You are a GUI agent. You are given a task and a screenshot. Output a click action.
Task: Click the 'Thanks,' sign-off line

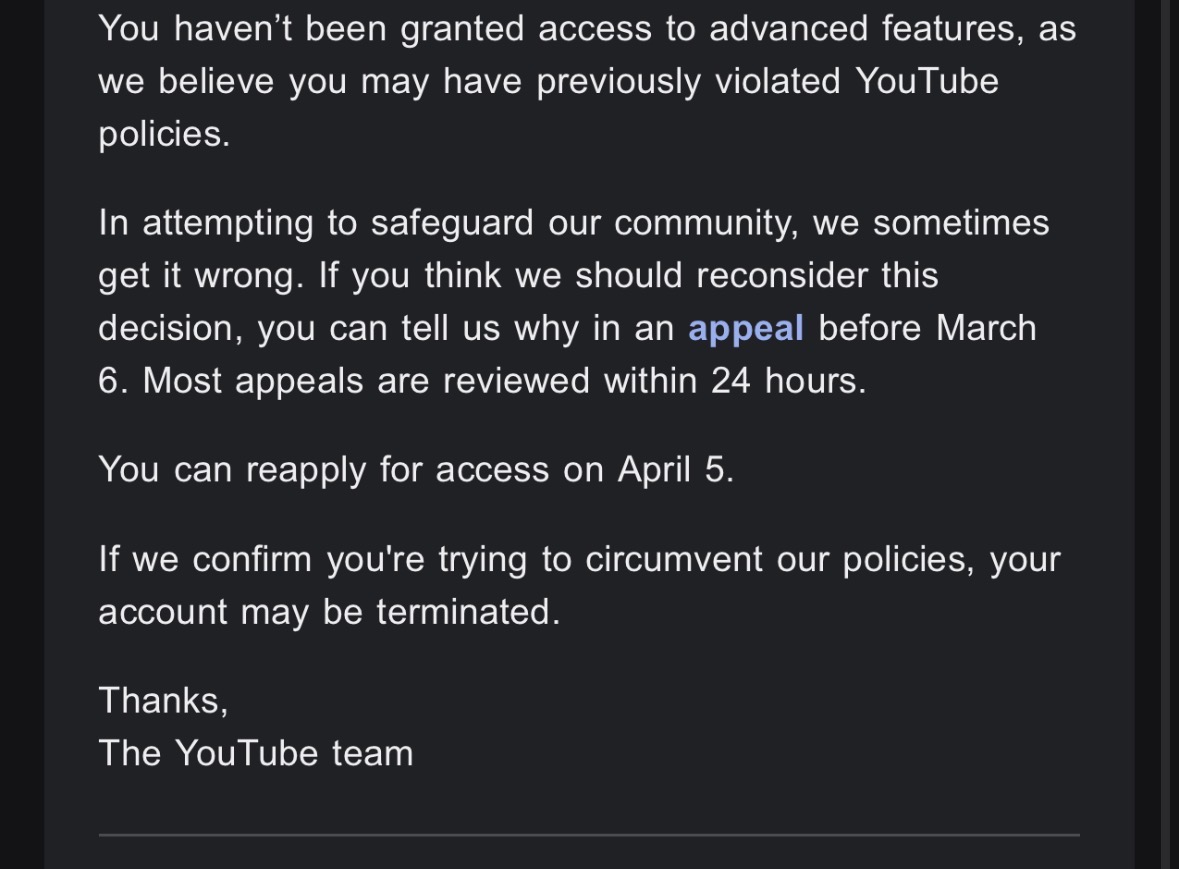click(x=163, y=701)
